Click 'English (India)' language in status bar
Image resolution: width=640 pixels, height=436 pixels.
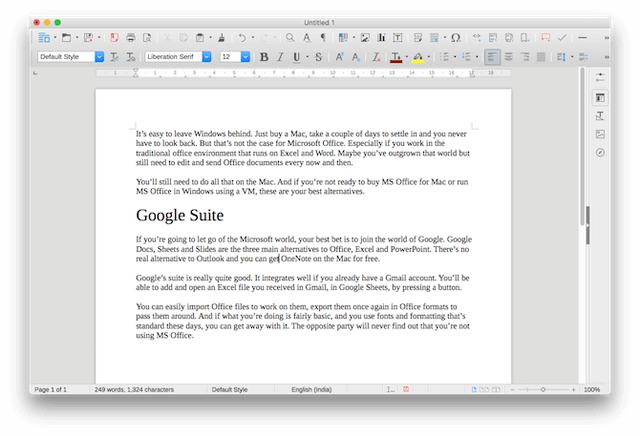(311, 389)
